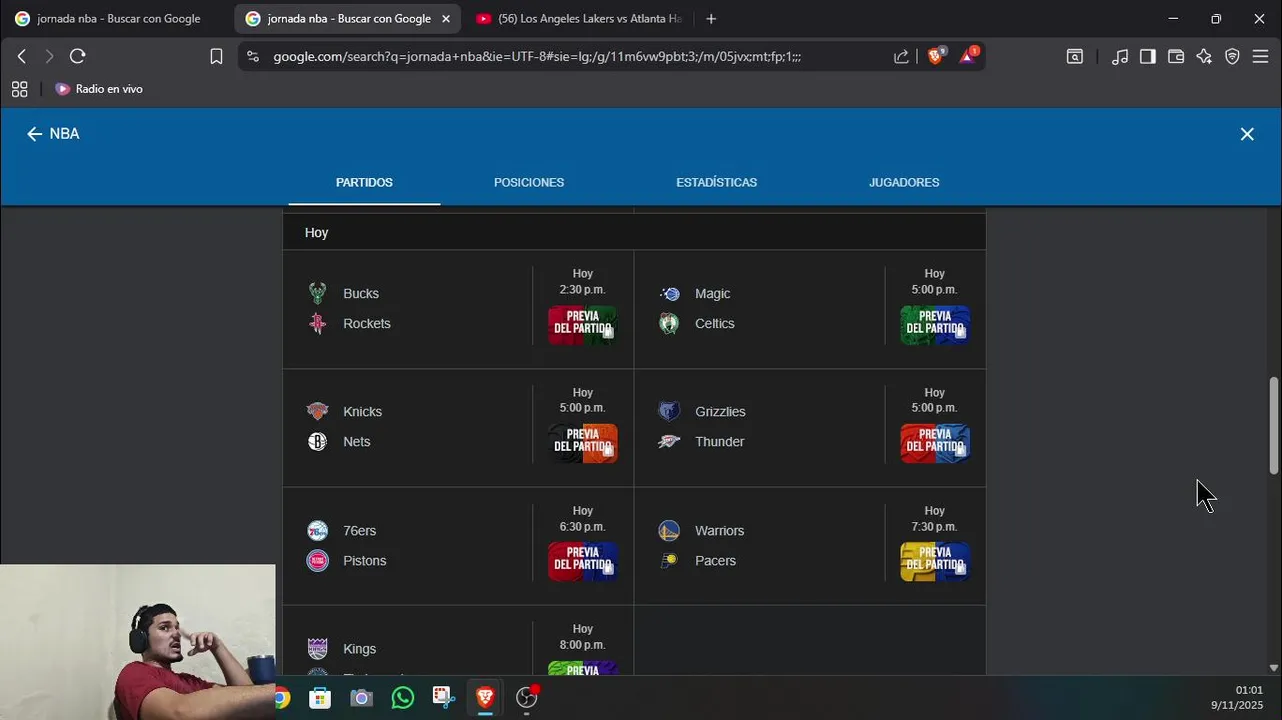Click the Celtics team logo
This screenshot has width=1282, height=720.
[x=670, y=323]
